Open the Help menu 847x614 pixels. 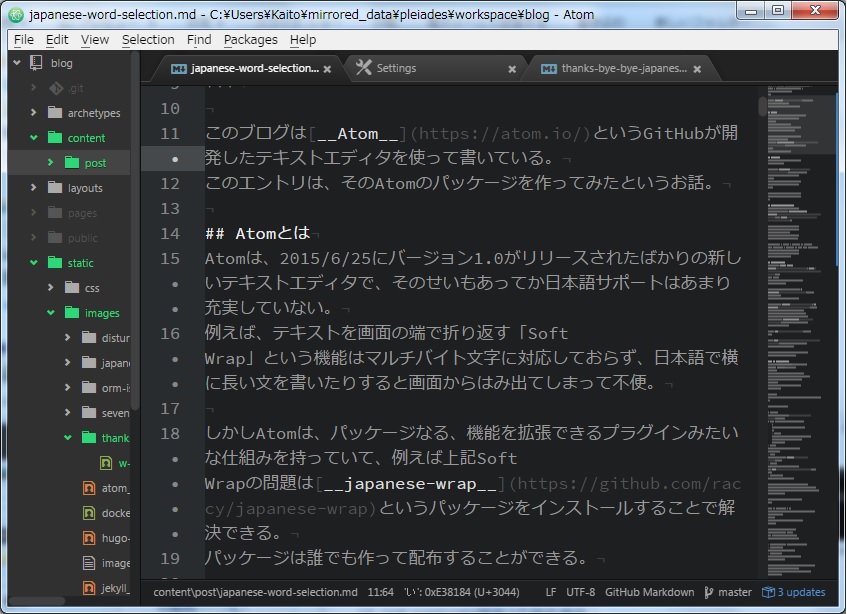tap(302, 39)
